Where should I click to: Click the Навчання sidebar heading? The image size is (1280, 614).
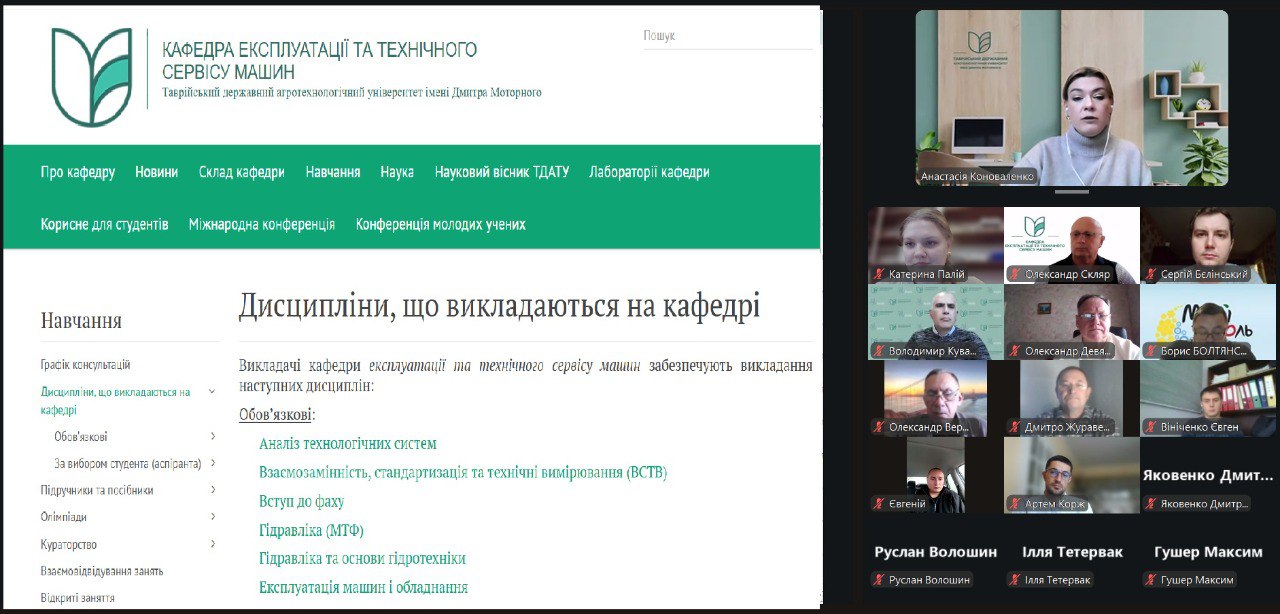click(x=81, y=321)
